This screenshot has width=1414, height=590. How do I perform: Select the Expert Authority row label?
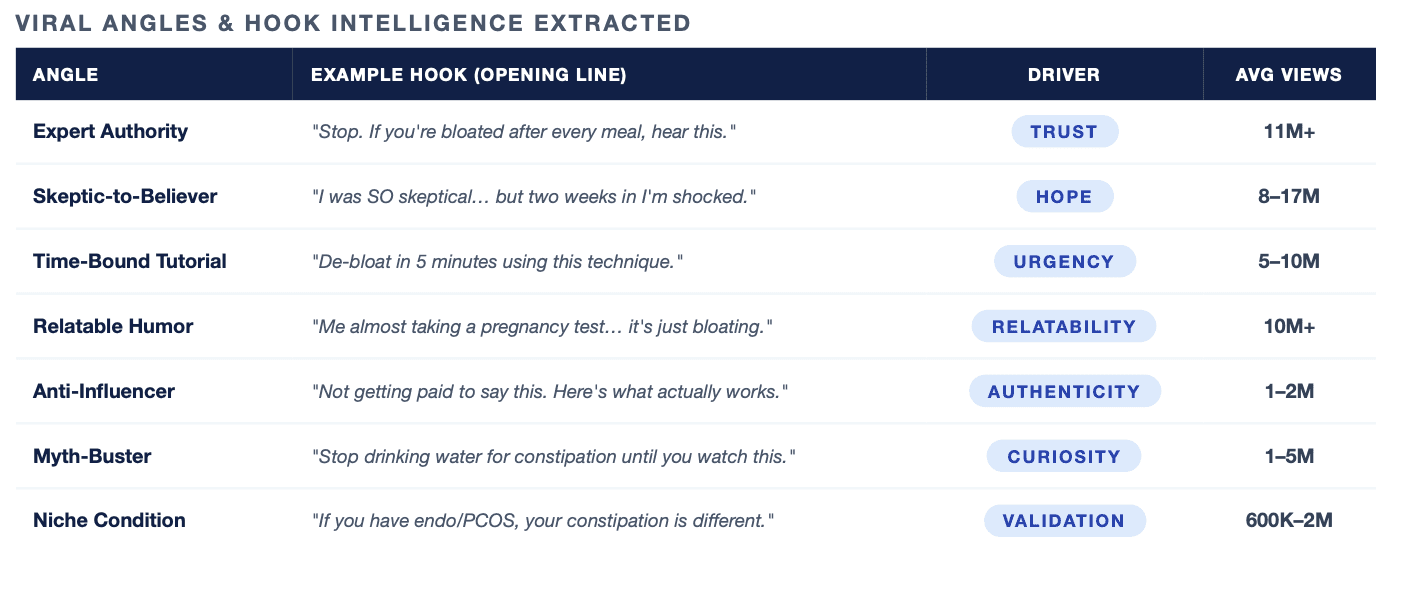(x=110, y=131)
